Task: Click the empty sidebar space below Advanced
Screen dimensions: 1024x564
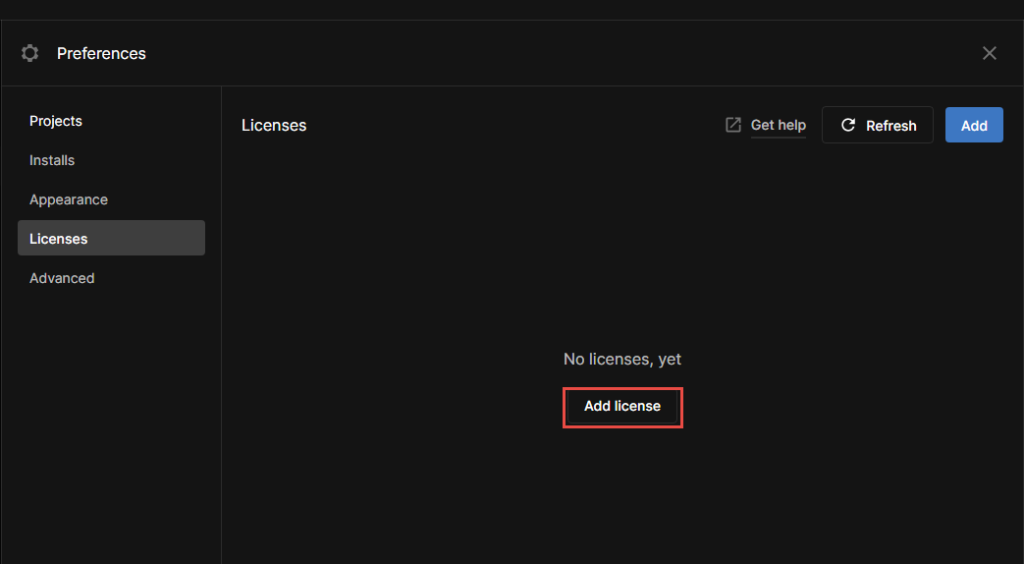Action: click(110, 420)
